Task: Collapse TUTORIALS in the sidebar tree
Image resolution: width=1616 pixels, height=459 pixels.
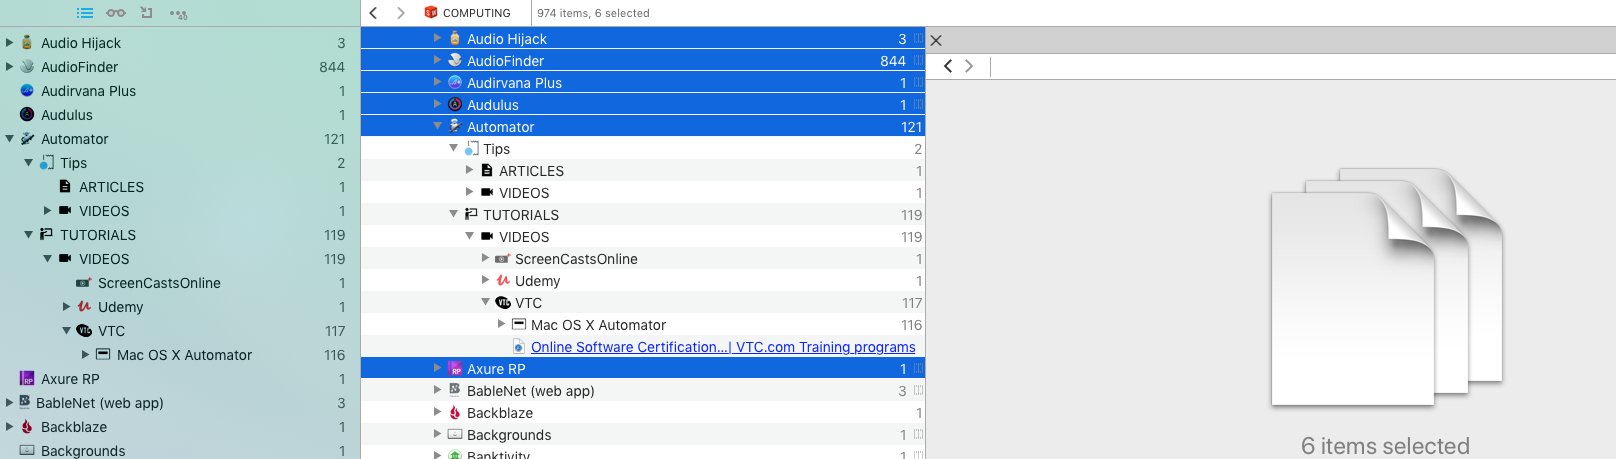Action: [28, 235]
